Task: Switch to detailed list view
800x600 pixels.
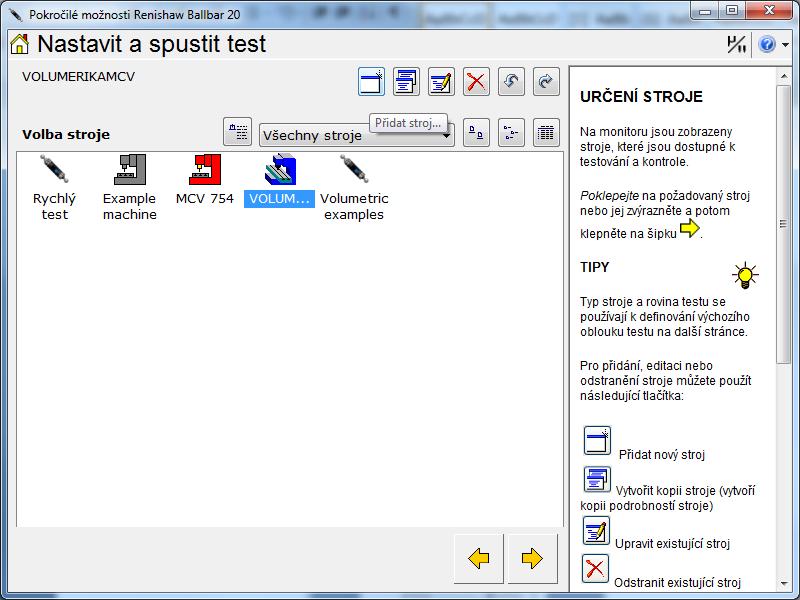Action: coord(546,133)
